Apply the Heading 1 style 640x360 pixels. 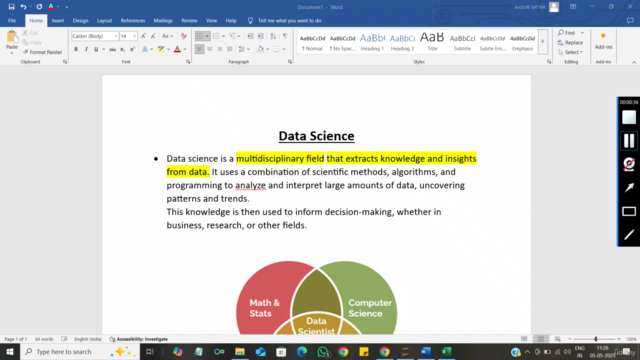[x=372, y=42]
